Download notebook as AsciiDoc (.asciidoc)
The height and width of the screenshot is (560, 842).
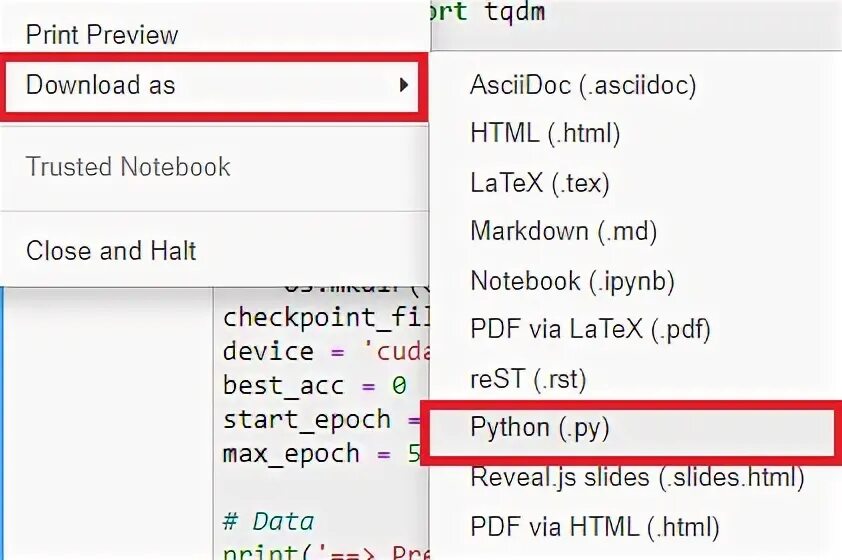pyautogui.click(x=582, y=85)
